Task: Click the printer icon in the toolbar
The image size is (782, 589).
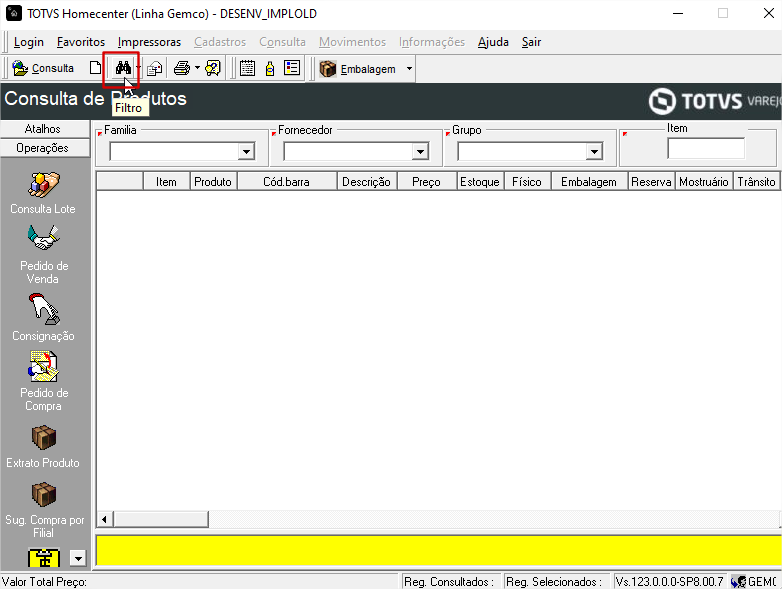Action: (x=181, y=68)
